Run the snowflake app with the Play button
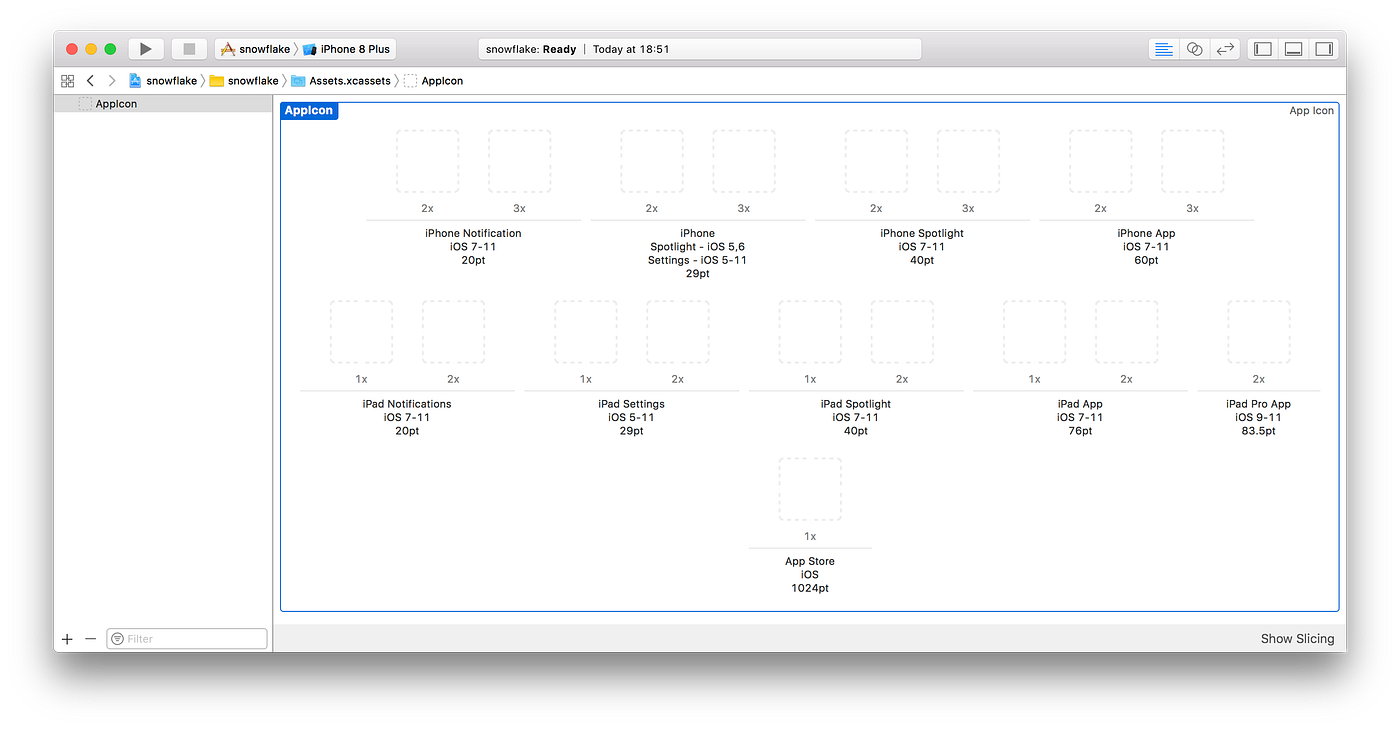 click(145, 48)
